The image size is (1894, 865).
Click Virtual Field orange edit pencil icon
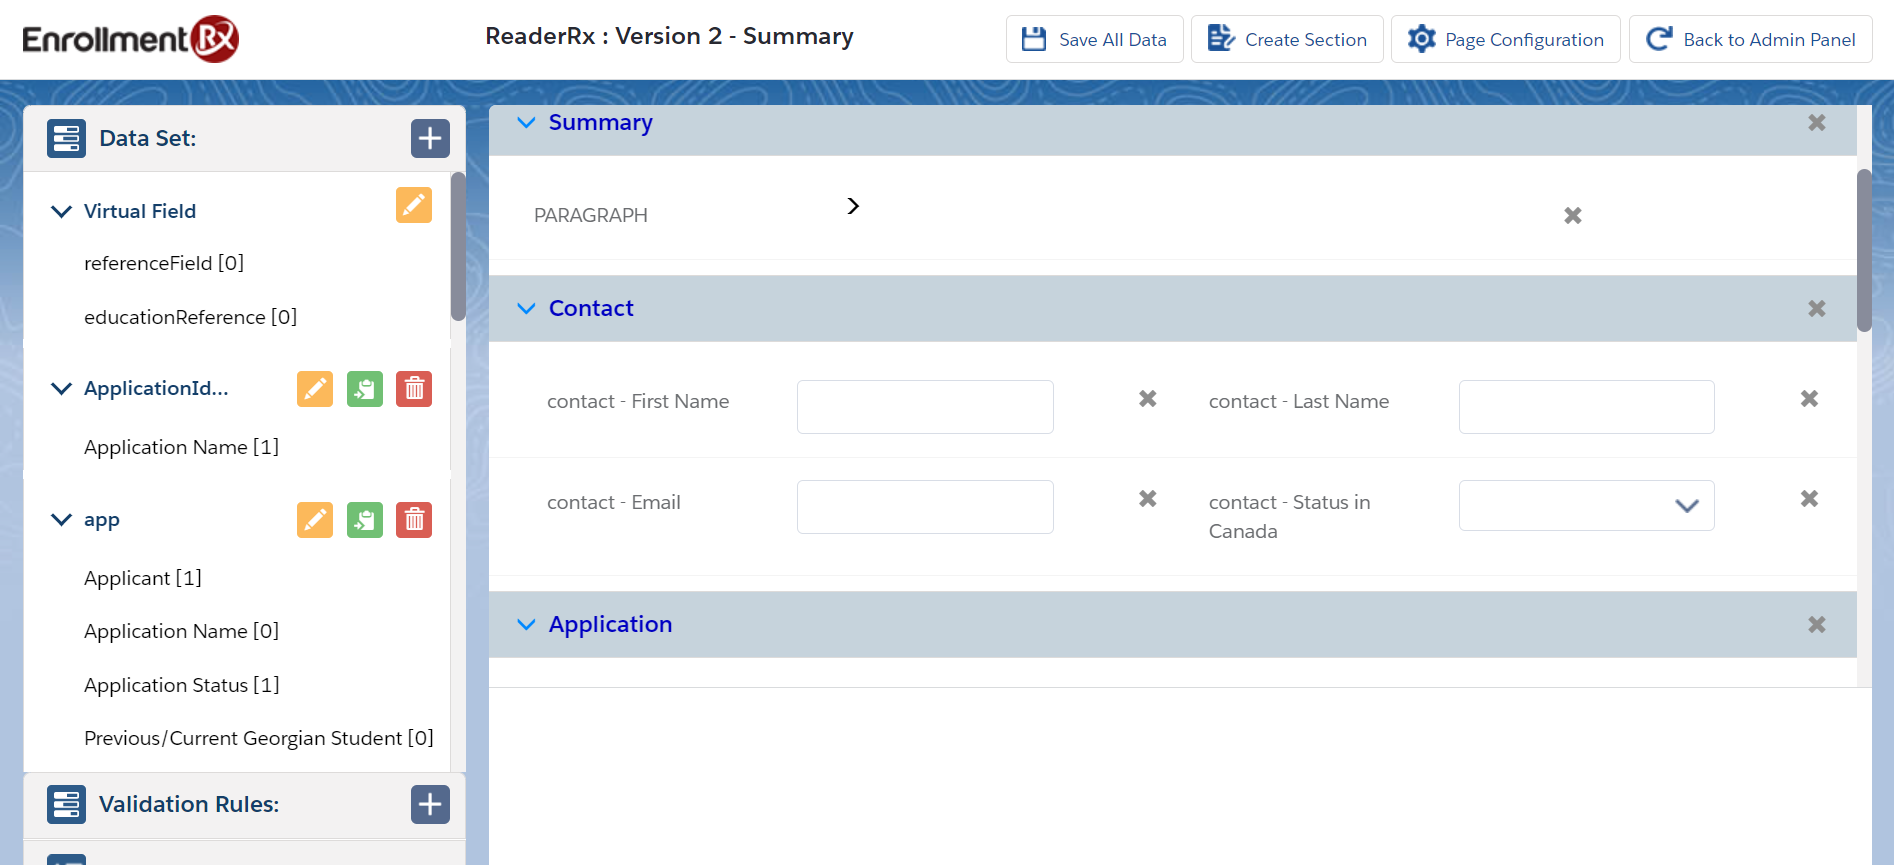(413, 205)
